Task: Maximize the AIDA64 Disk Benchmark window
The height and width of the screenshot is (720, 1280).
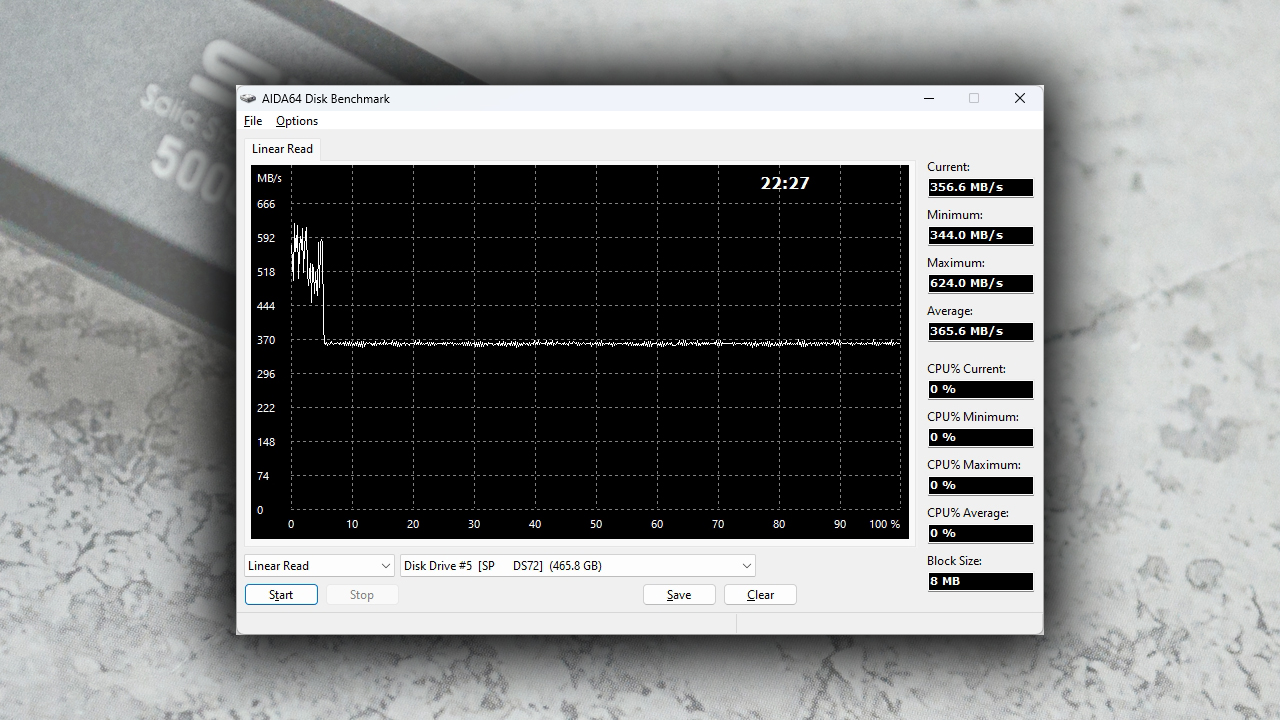Action: click(x=974, y=98)
